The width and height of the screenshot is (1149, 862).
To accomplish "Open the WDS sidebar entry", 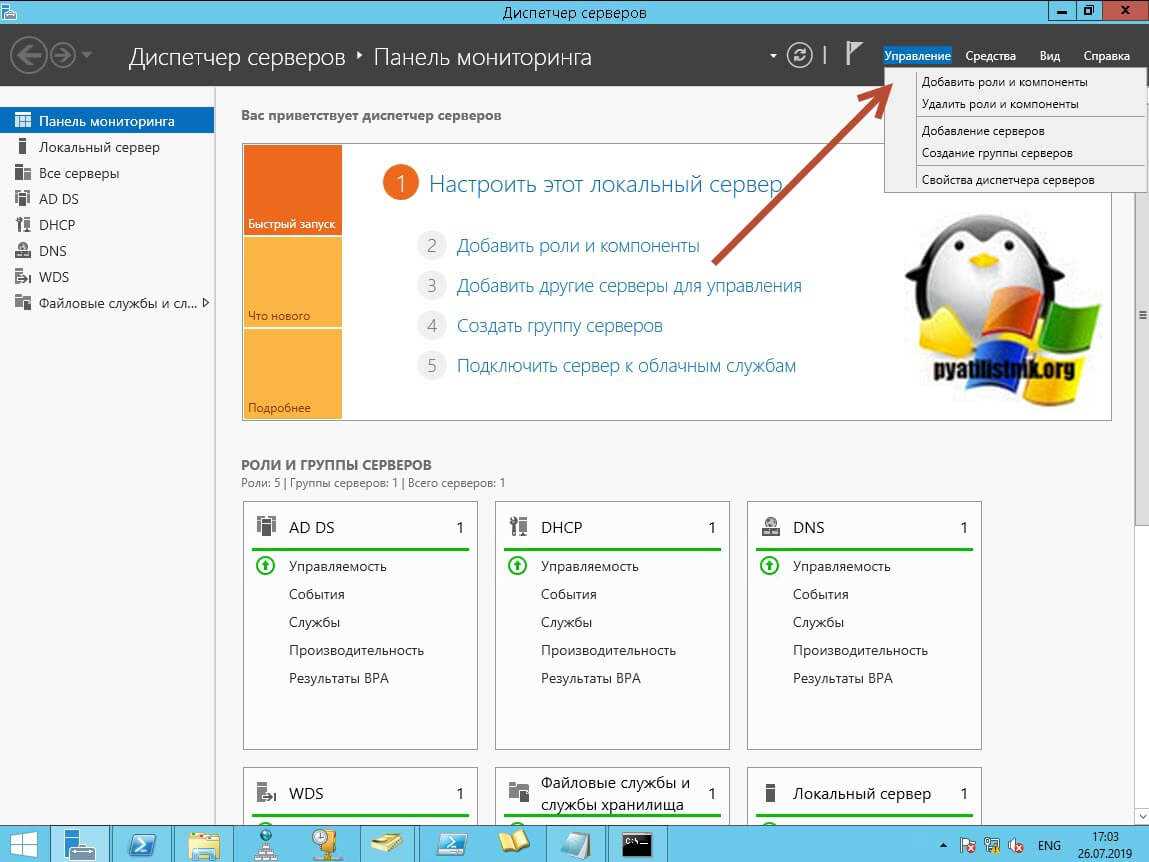I will (x=53, y=277).
